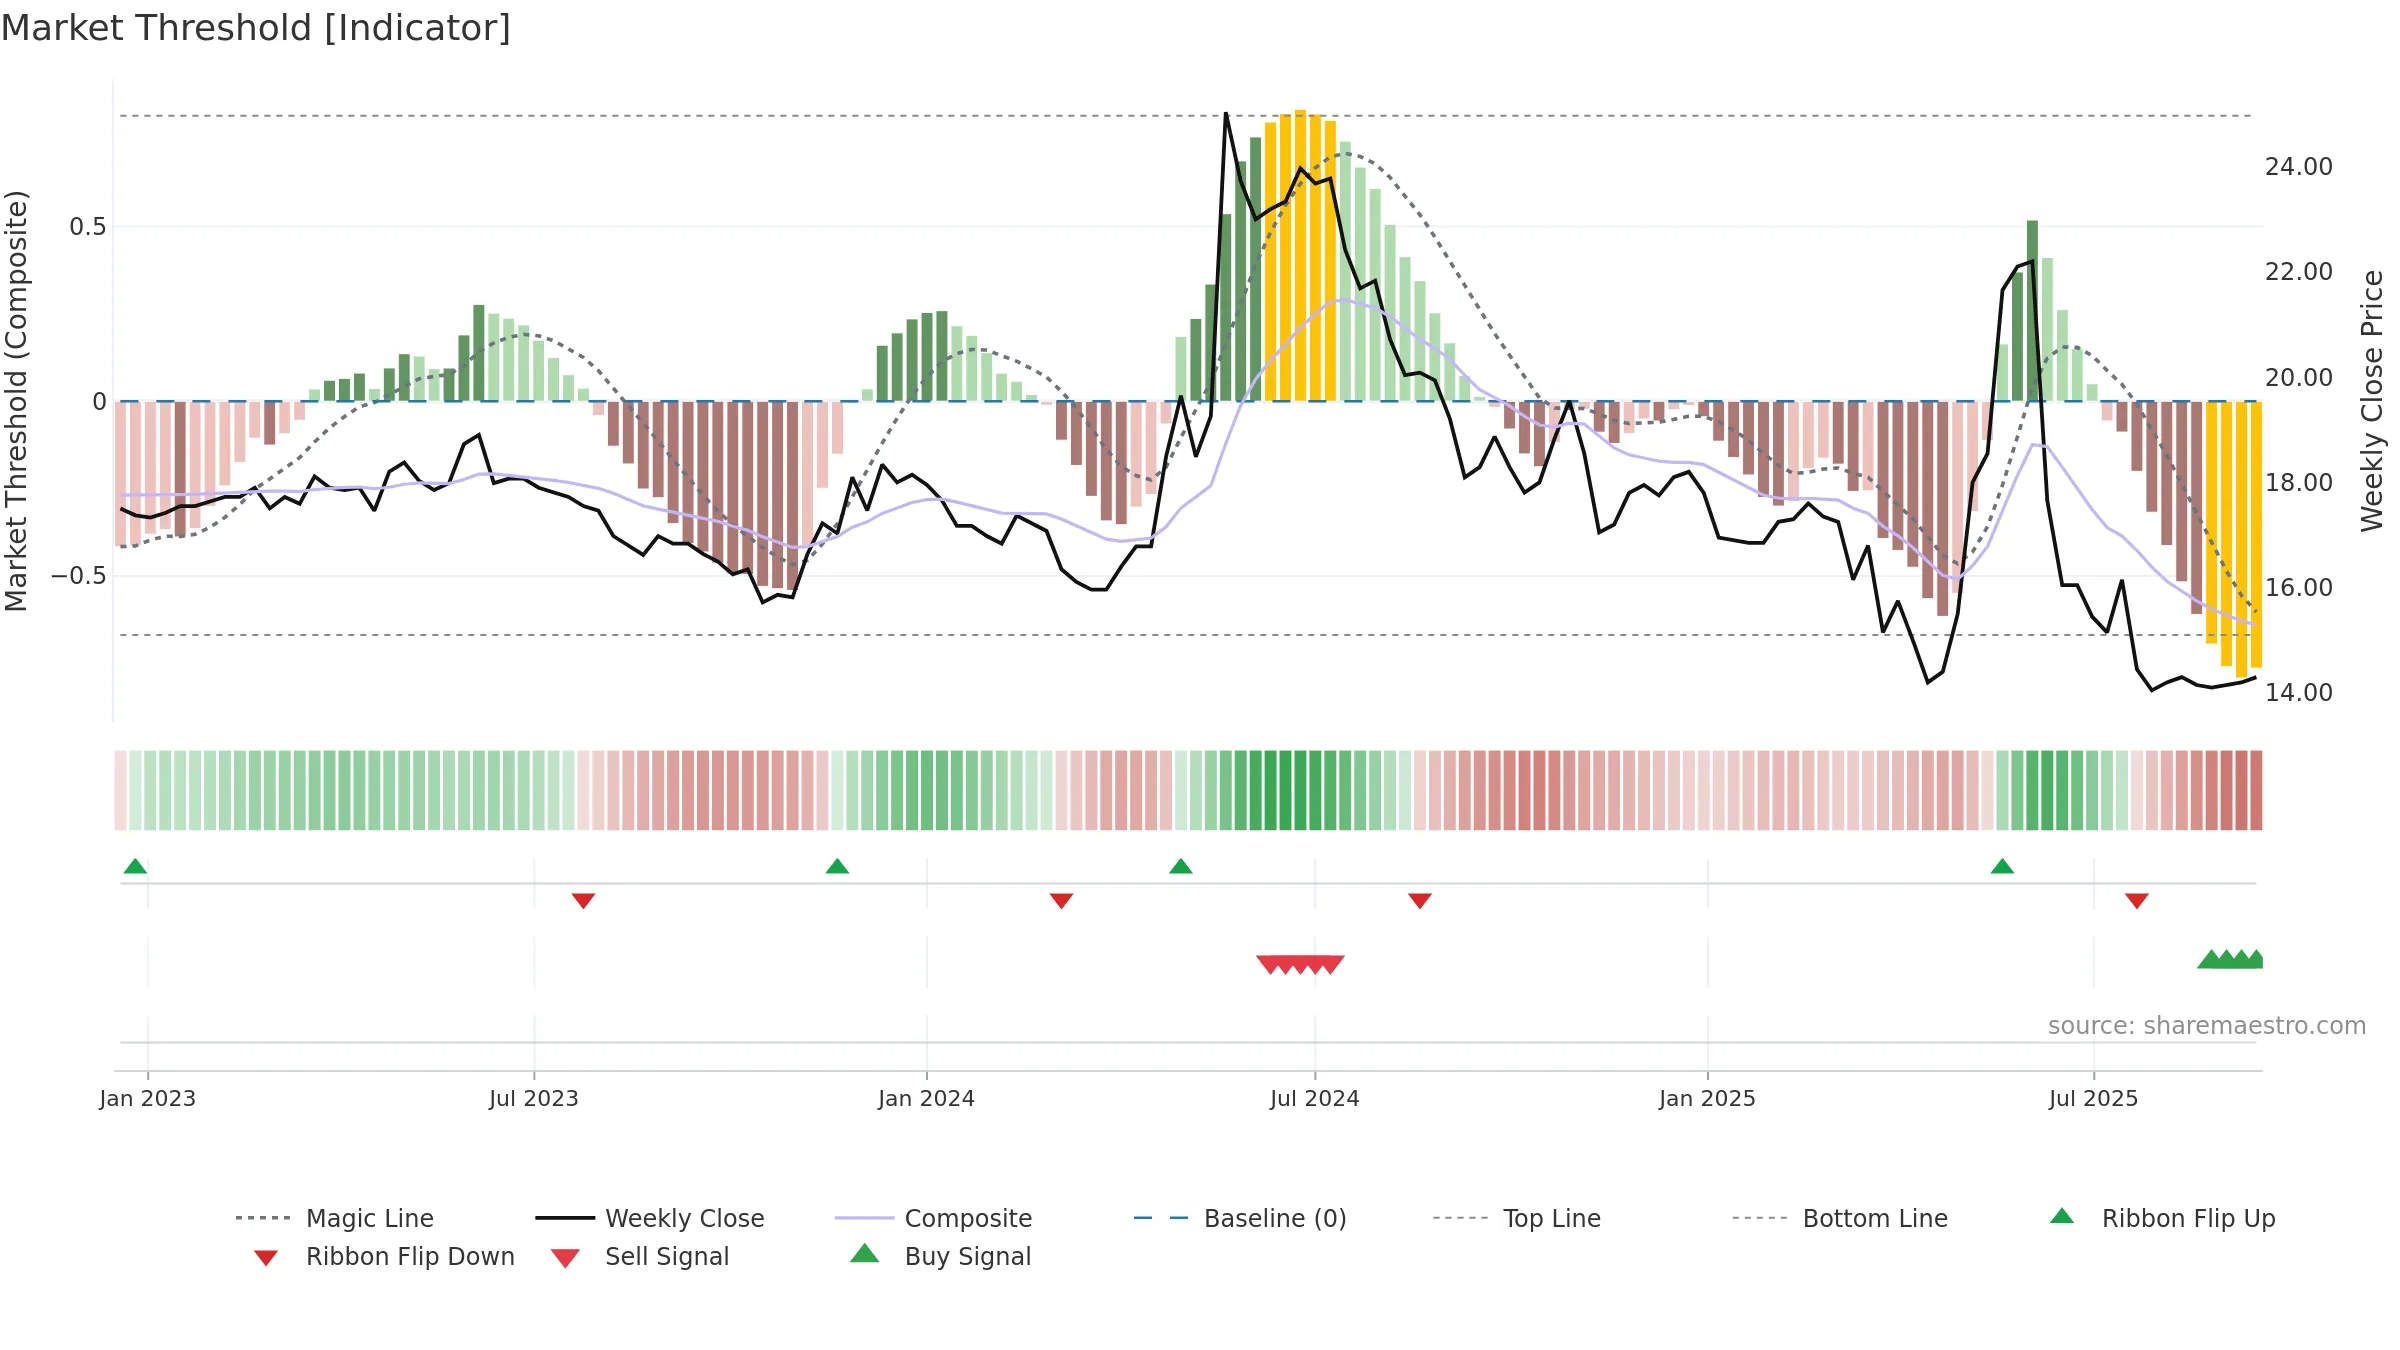Click the Jul 2023 x-axis label
This screenshot has width=2400, height=1350.
[534, 1098]
